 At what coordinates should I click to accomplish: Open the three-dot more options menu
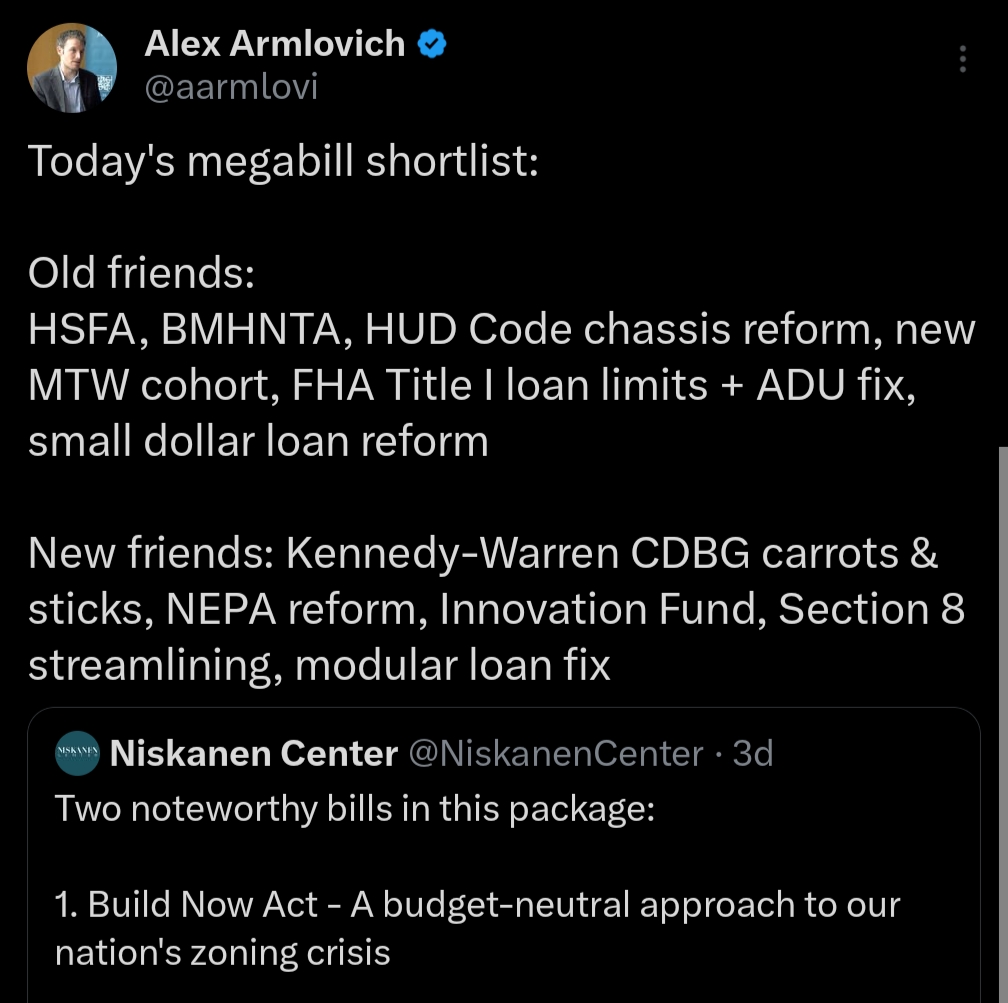962,59
